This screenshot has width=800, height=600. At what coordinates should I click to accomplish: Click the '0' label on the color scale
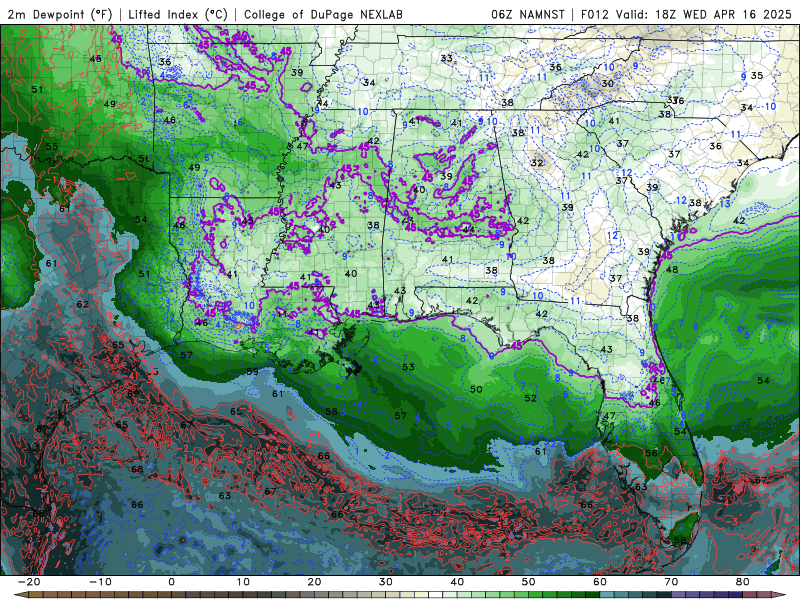(171, 582)
